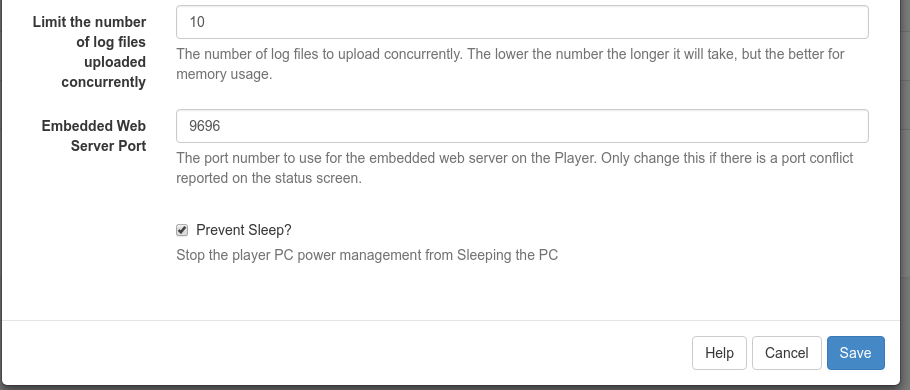Cancel the settings dialog

[786, 353]
